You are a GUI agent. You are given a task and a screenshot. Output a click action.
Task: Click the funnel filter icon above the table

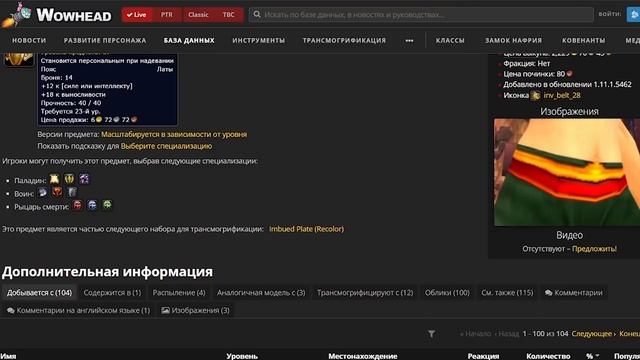pyautogui.click(x=431, y=334)
